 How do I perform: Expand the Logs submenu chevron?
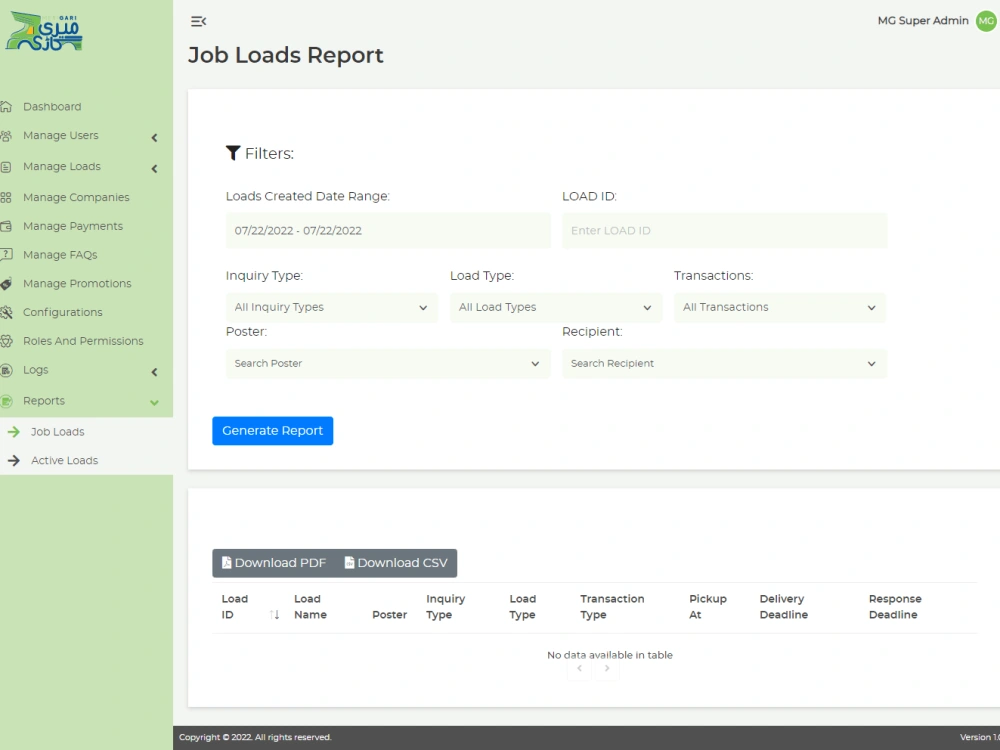pos(154,372)
